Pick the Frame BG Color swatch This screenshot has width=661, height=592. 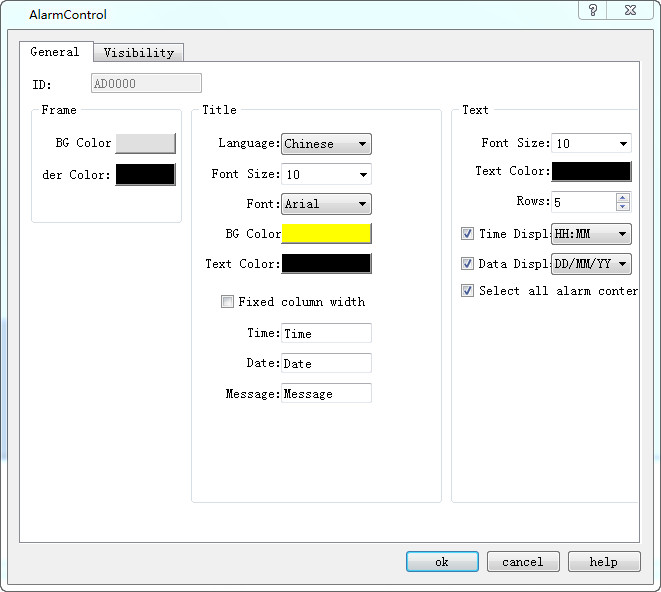click(x=145, y=143)
